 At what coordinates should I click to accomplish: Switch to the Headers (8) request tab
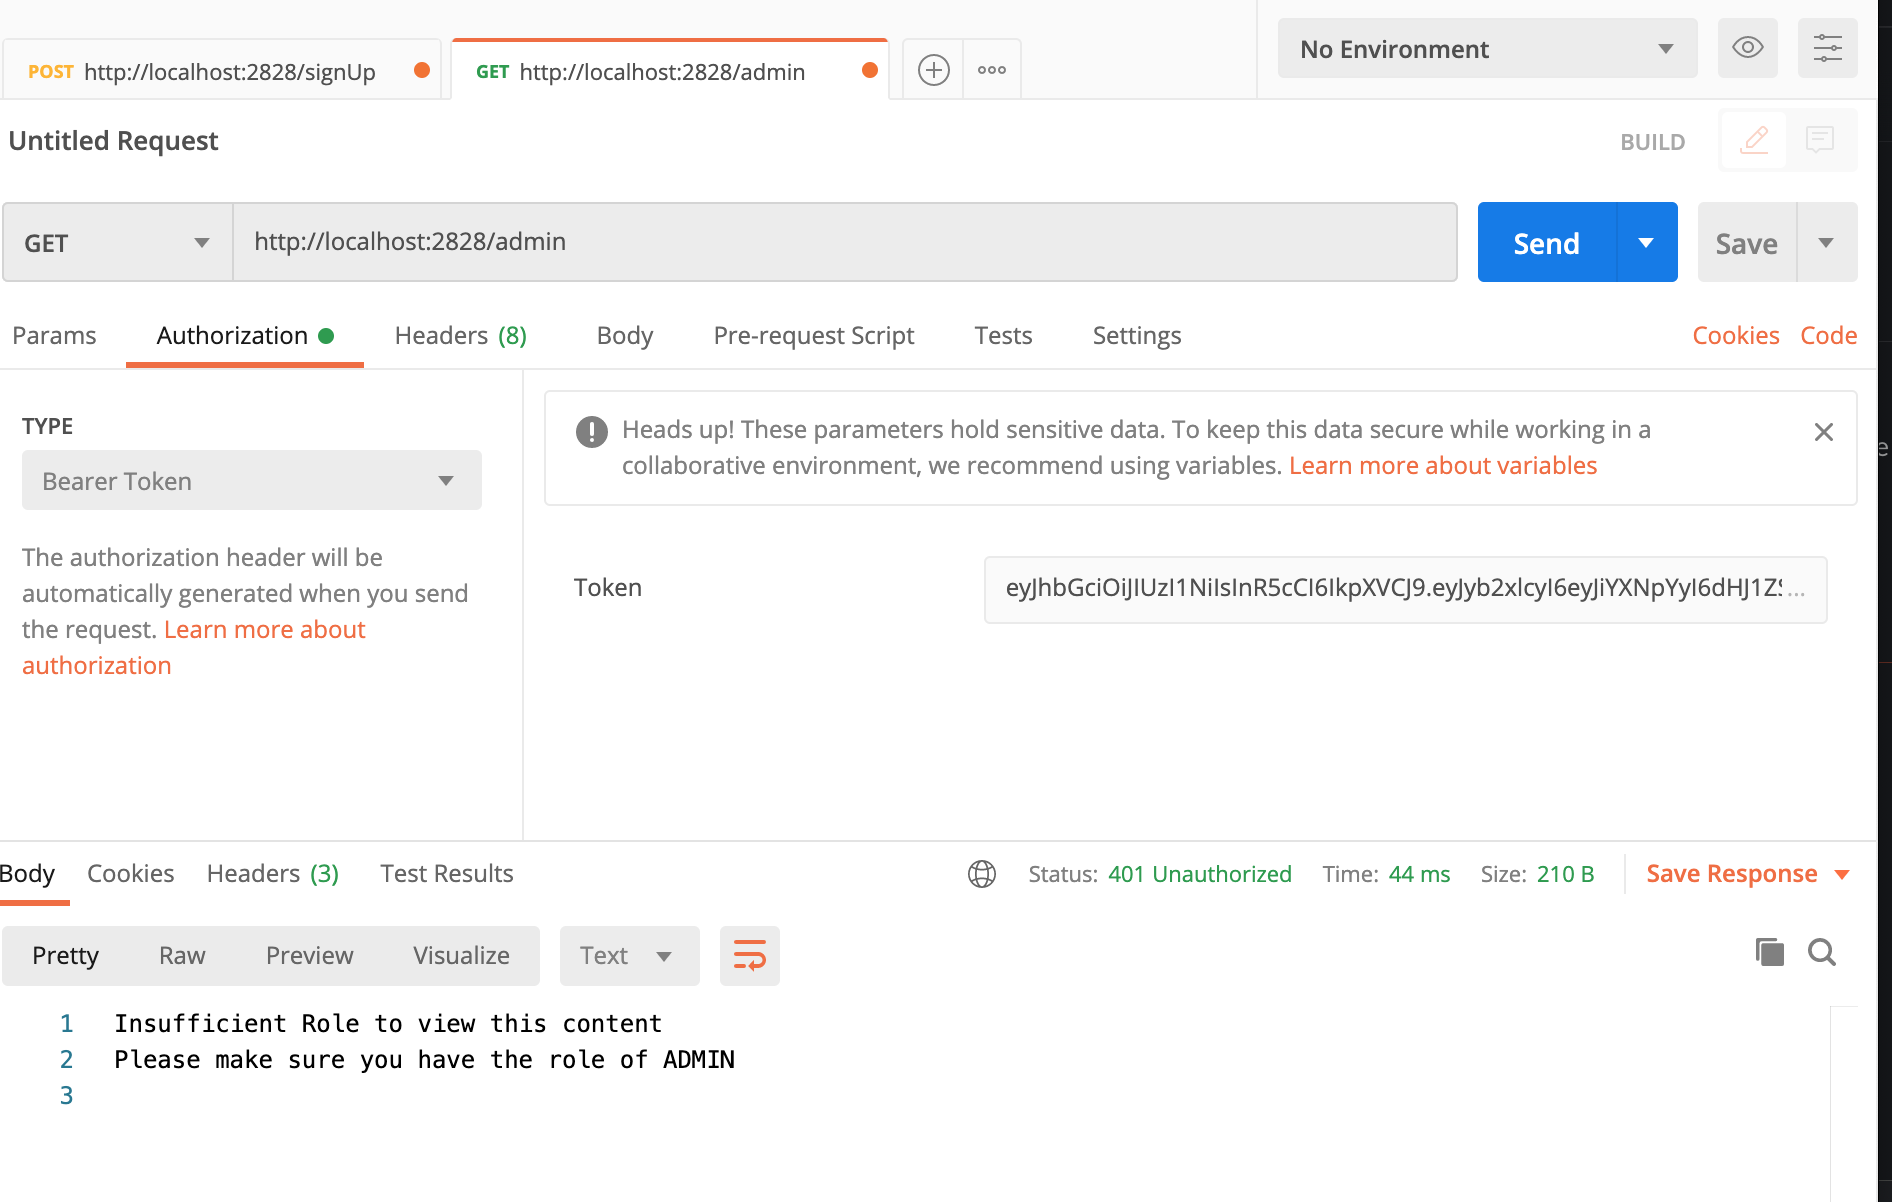point(460,336)
